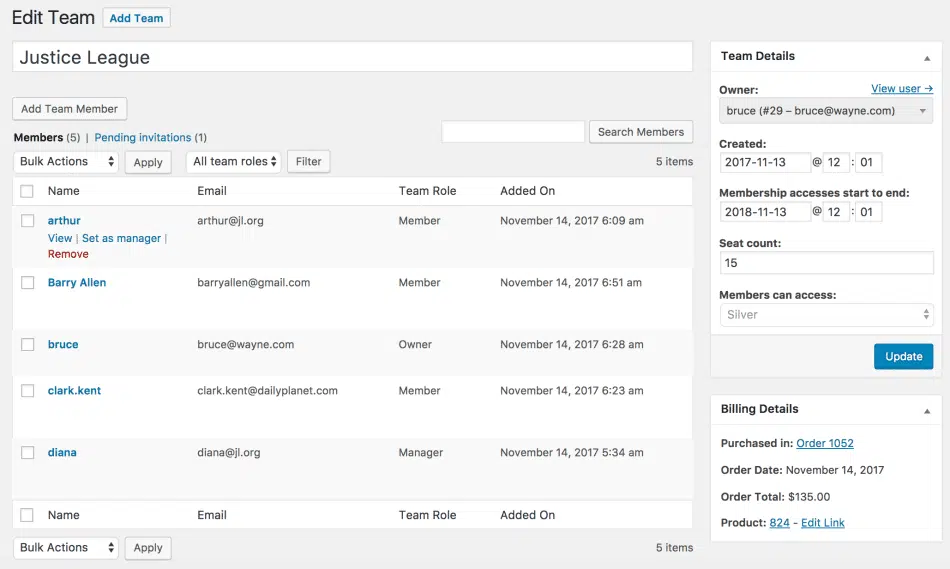Screen dimensions: 950x569
Task: Click the membership end date 2018-11-13 field
Action: 765,212
